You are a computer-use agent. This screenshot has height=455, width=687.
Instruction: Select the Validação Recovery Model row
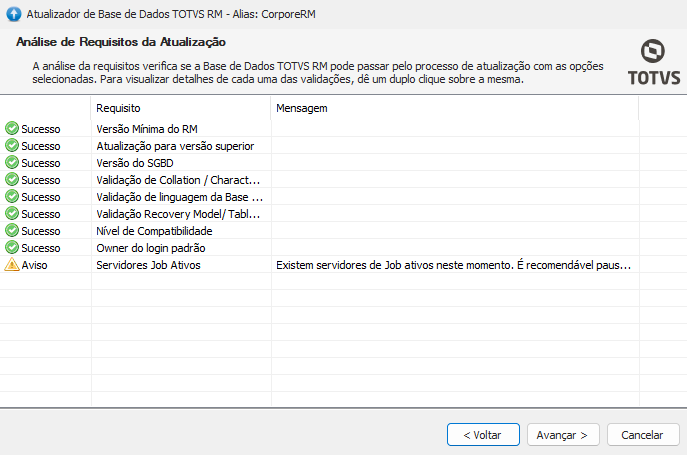[x=178, y=214]
